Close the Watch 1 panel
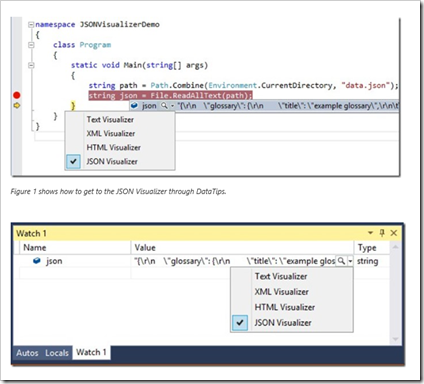The height and width of the screenshot is (384, 424). coord(394,233)
